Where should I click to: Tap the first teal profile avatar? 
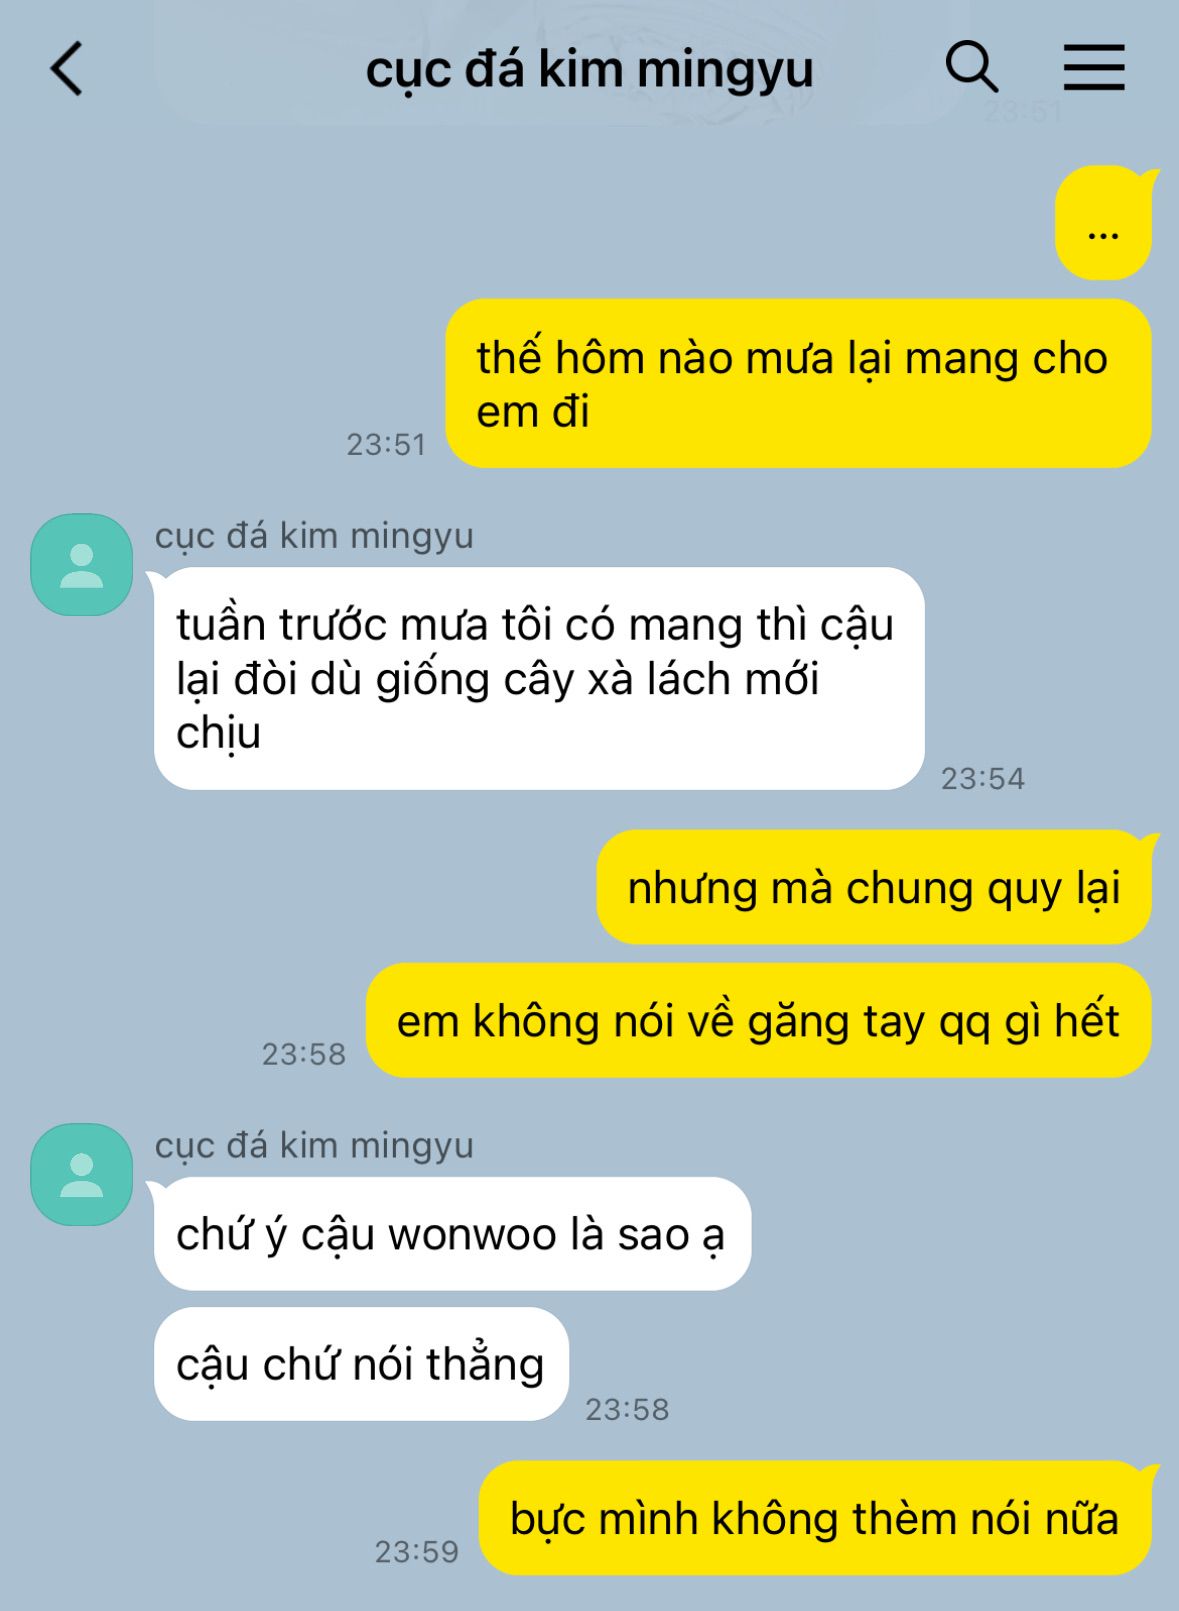(82, 565)
